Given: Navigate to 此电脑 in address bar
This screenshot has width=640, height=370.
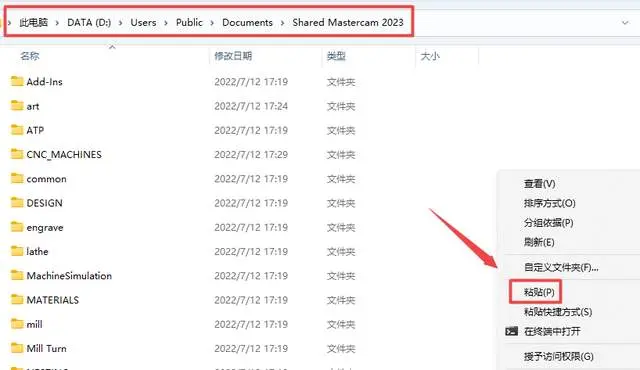Looking at the screenshot, I should (33, 22).
